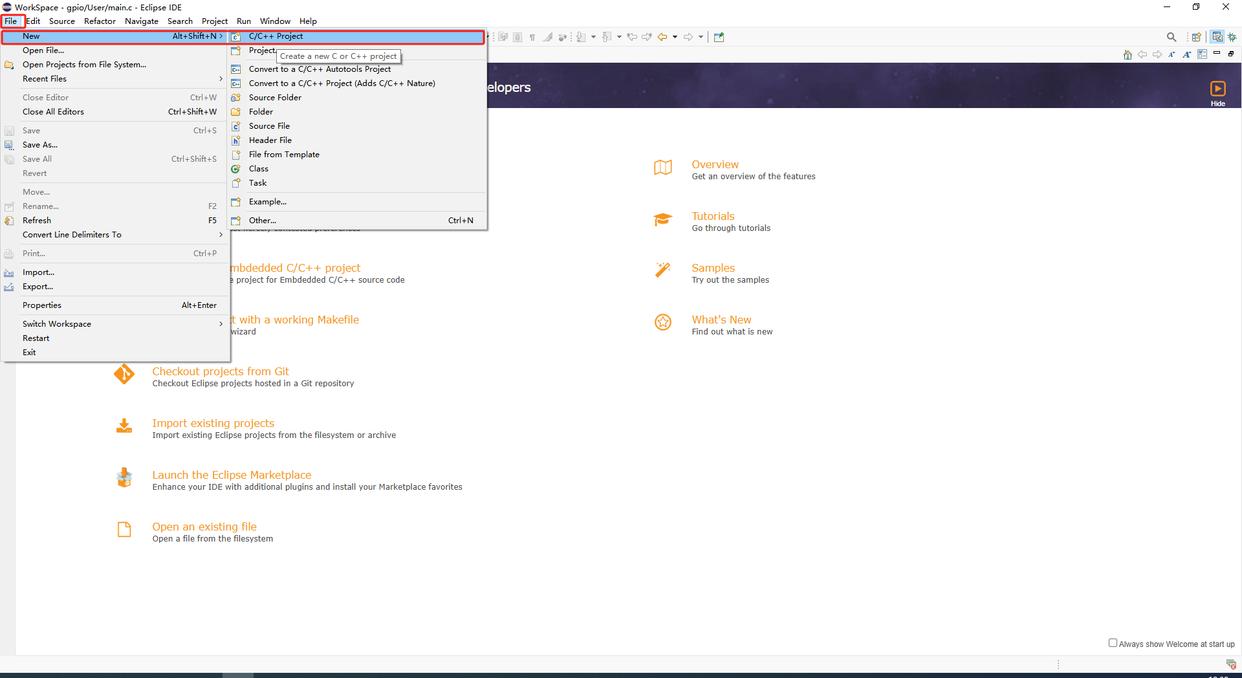This screenshot has width=1242, height=678.
Task: Click Open File... in File menu
Action: click(x=116, y=50)
